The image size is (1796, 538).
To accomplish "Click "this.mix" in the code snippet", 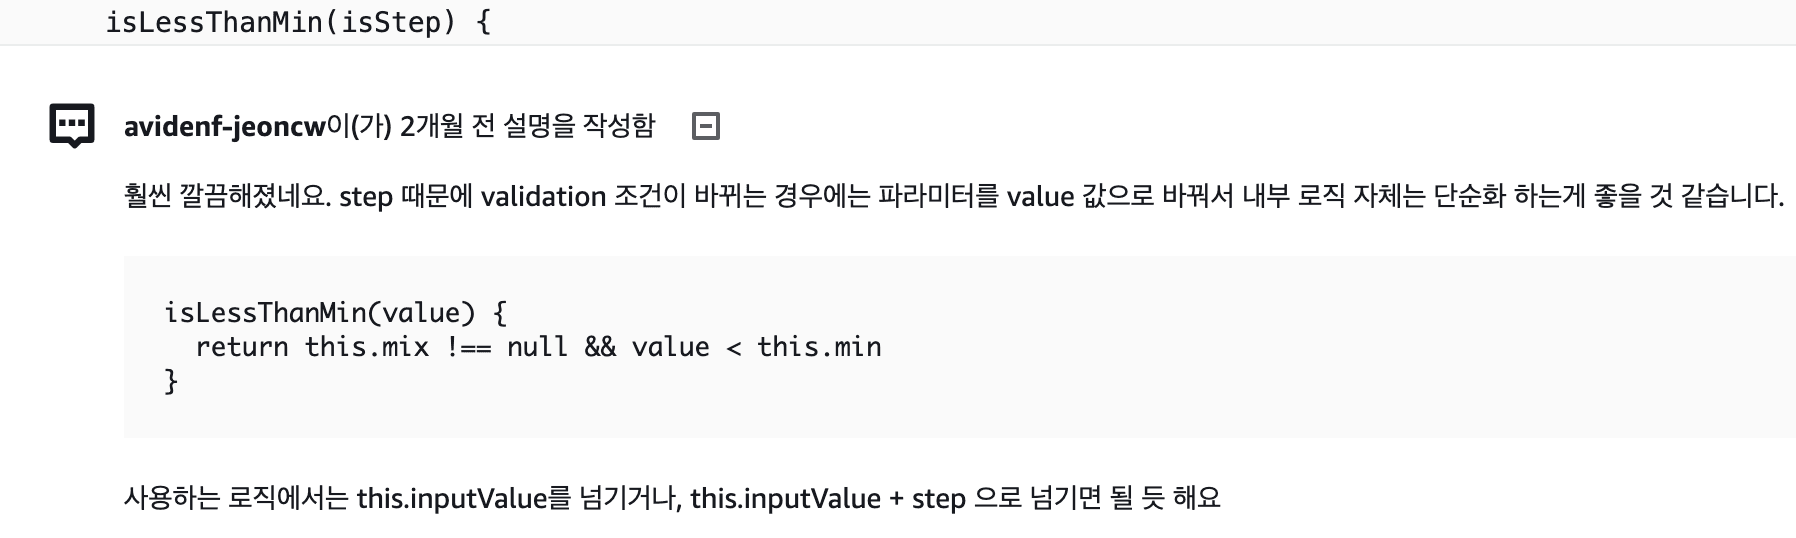I will 366,347.
